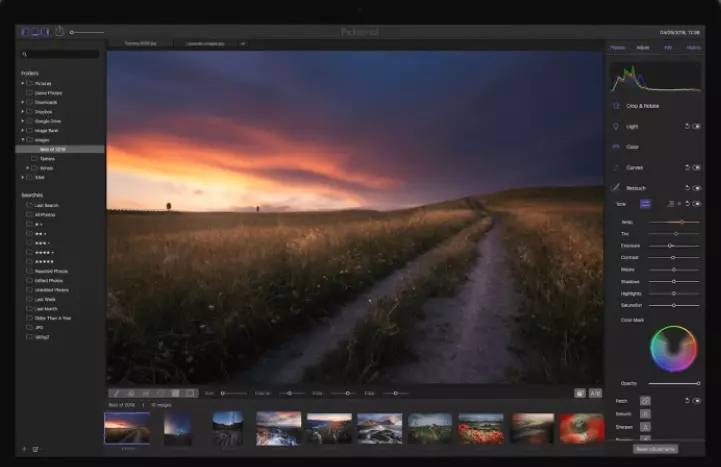Reset the Light adjustment with its arrow icon

click(687, 126)
